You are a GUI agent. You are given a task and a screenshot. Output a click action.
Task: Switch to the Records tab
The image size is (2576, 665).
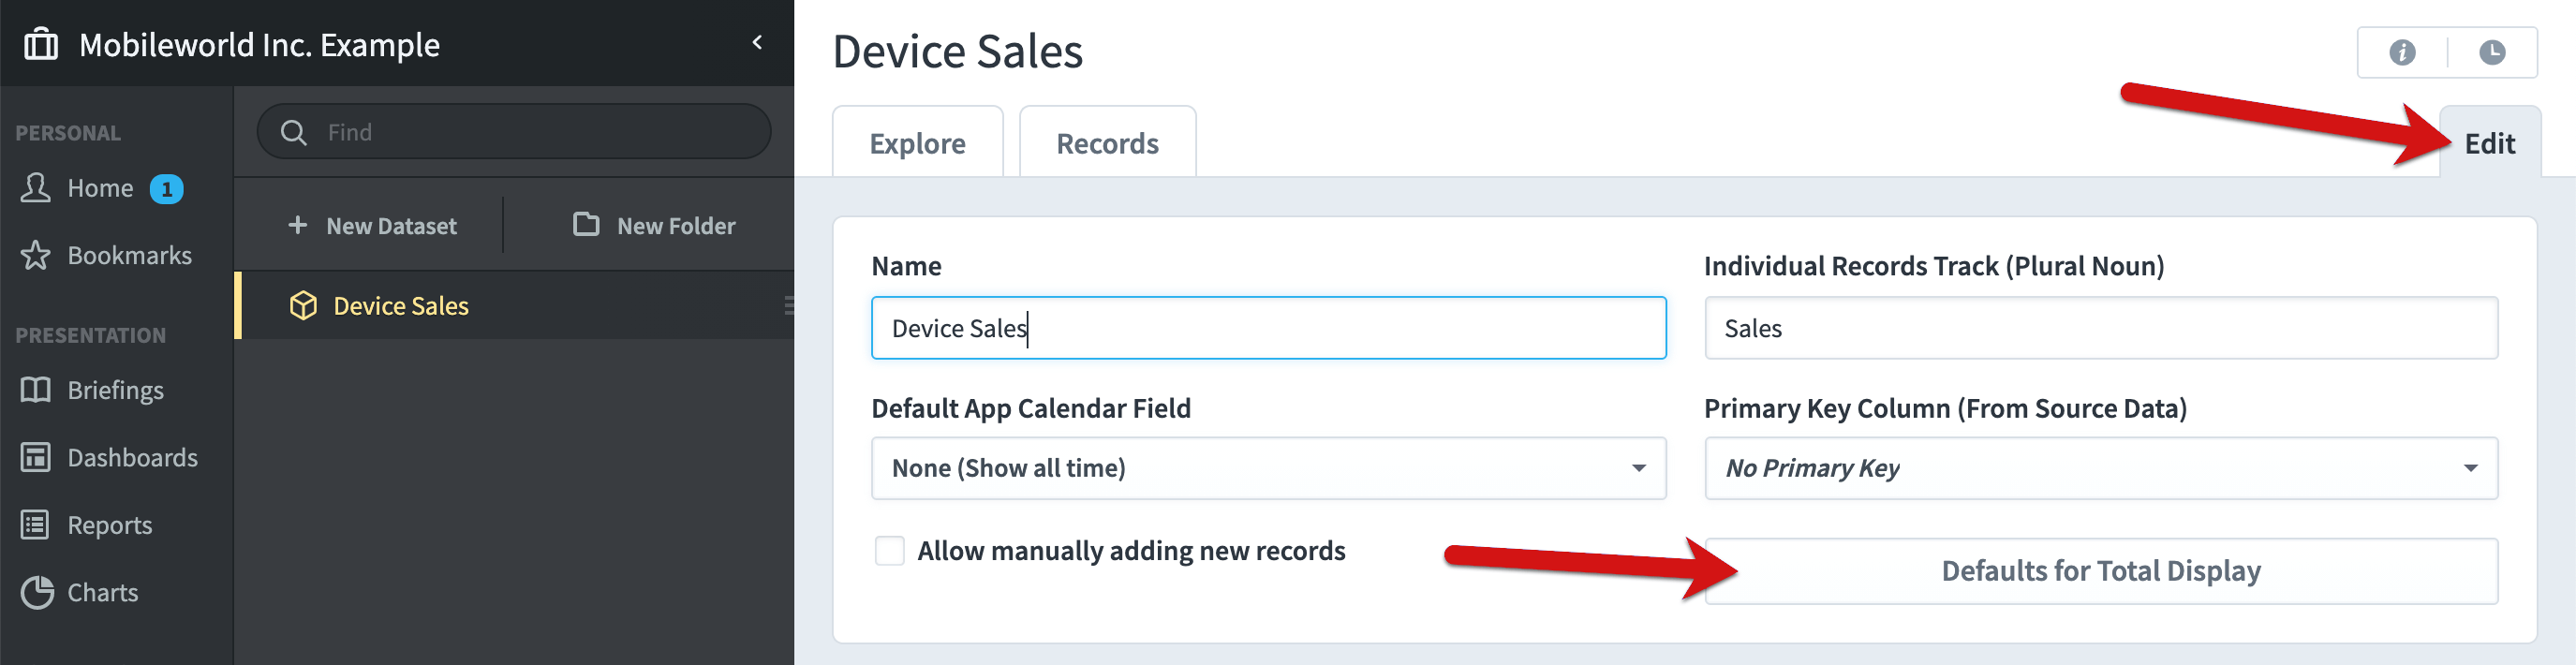click(1107, 143)
